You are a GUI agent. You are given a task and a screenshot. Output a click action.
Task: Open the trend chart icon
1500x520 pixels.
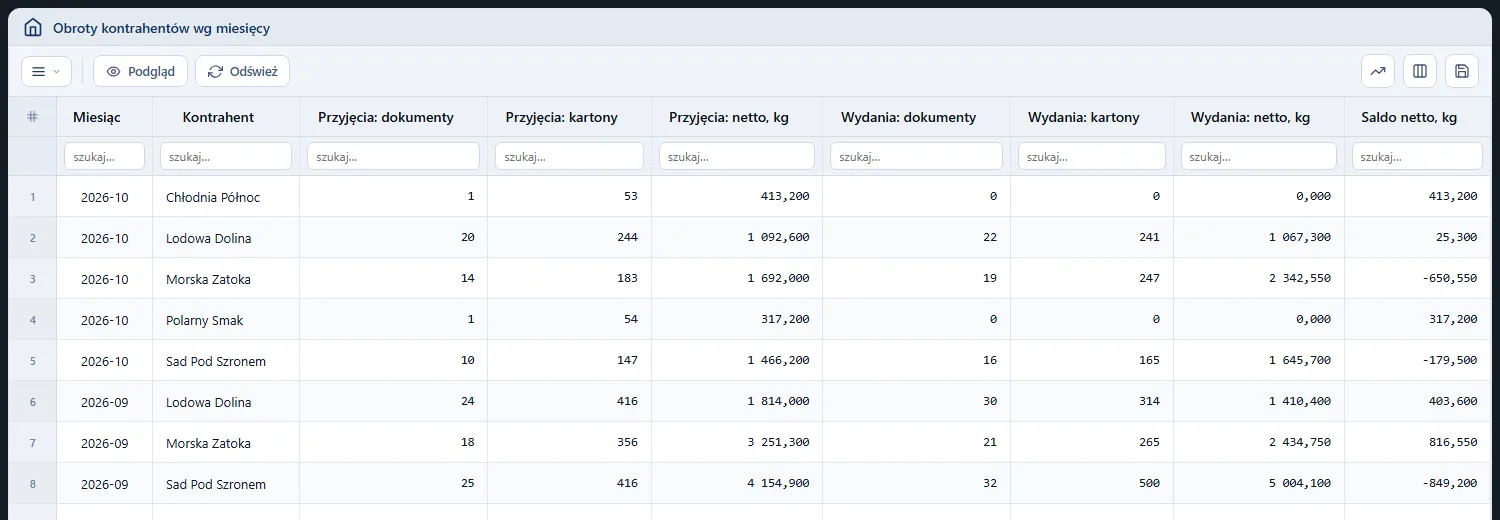point(1378,71)
